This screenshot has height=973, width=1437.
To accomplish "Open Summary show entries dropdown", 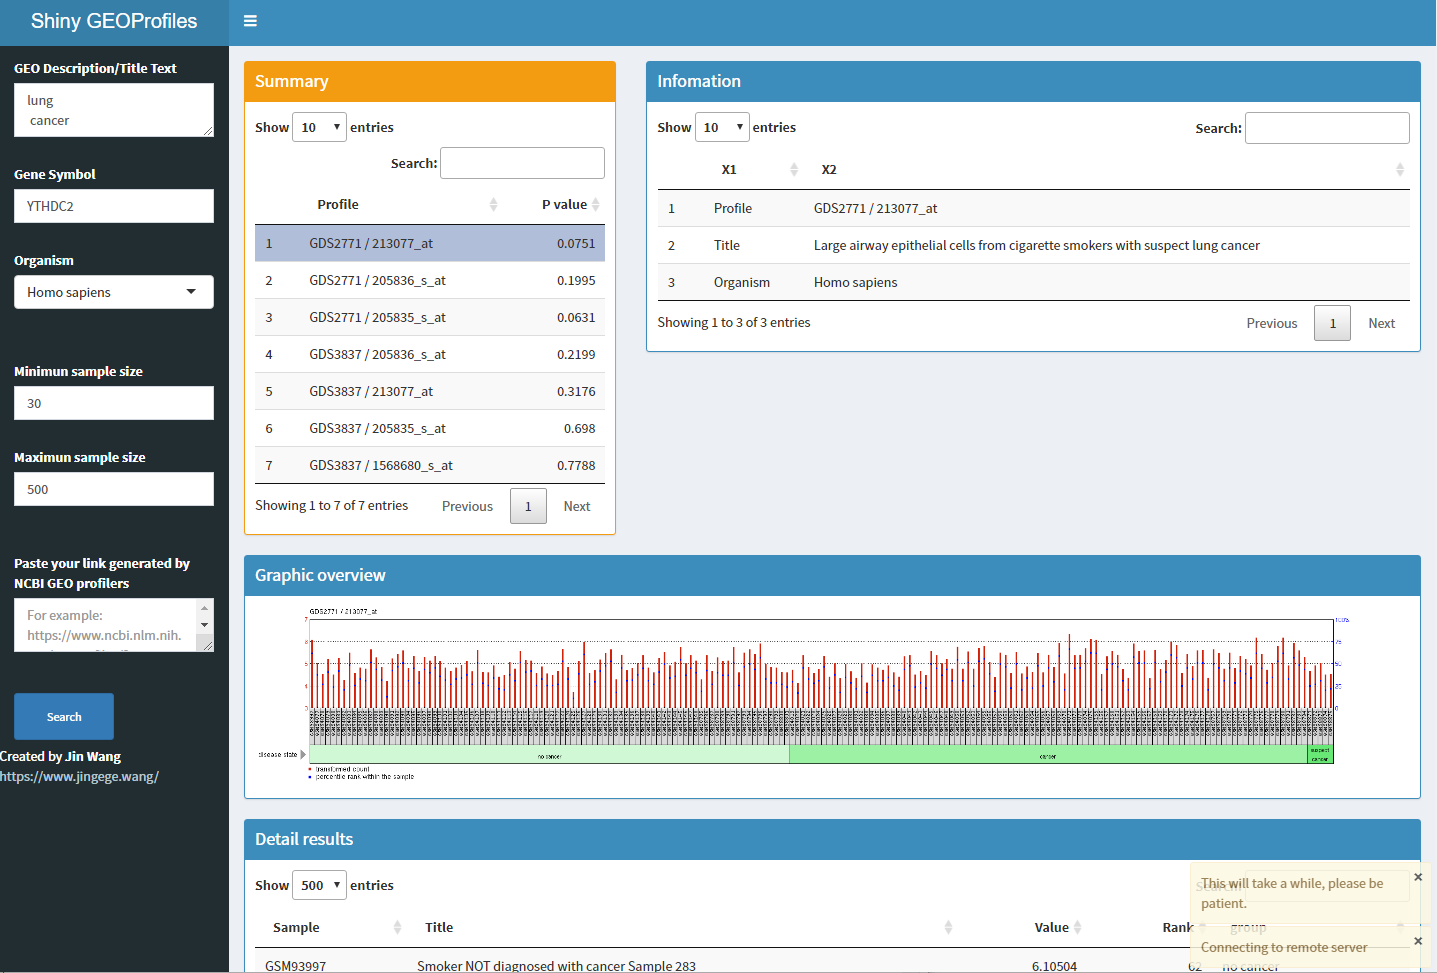I will point(319,127).
